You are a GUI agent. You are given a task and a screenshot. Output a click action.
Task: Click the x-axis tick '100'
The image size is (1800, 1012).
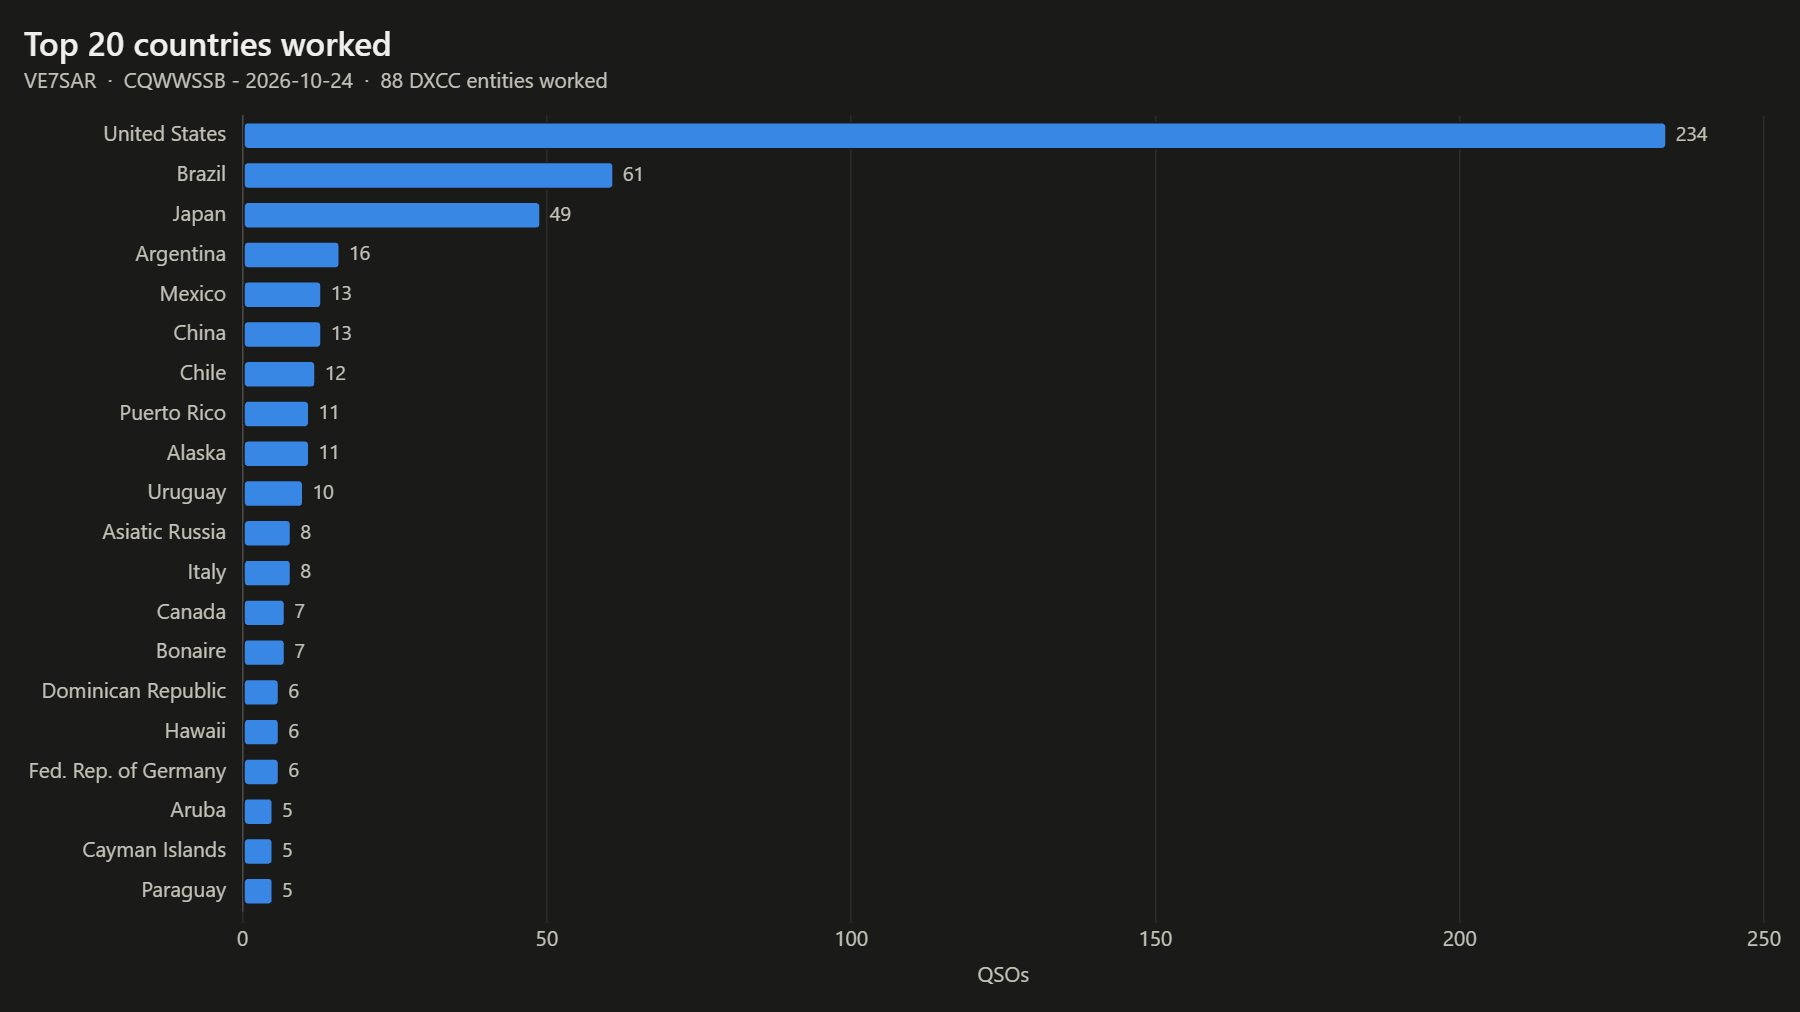pyautogui.click(x=851, y=939)
